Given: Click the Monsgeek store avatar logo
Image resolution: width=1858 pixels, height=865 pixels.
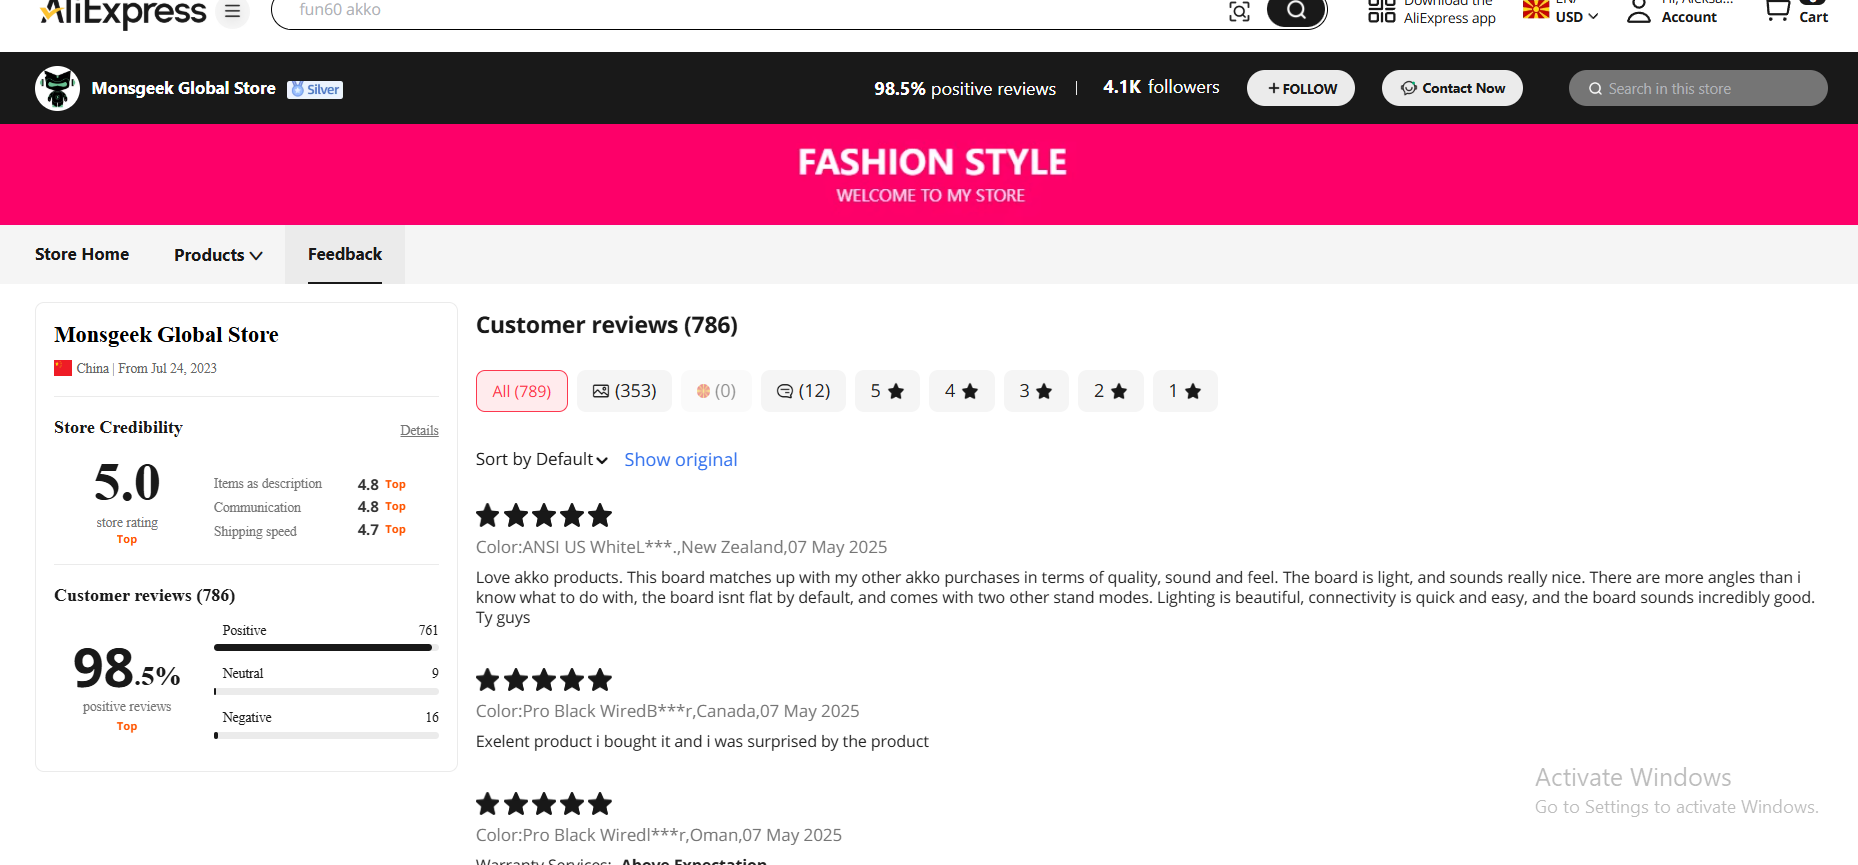Looking at the screenshot, I should click(x=57, y=89).
